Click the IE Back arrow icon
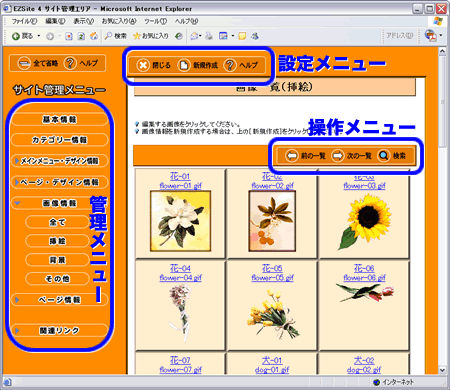Viewport: 450px width, 390px height. 16,36
